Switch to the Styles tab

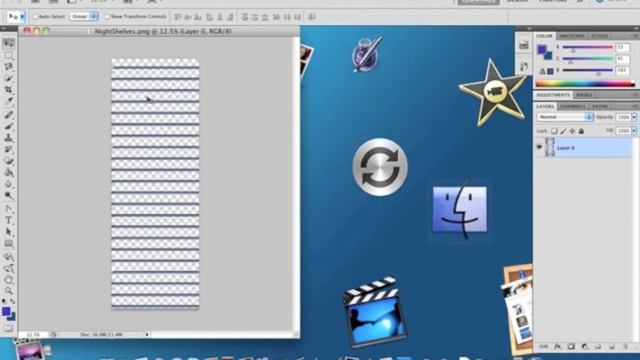pyautogui.click(x=600, y=36)
